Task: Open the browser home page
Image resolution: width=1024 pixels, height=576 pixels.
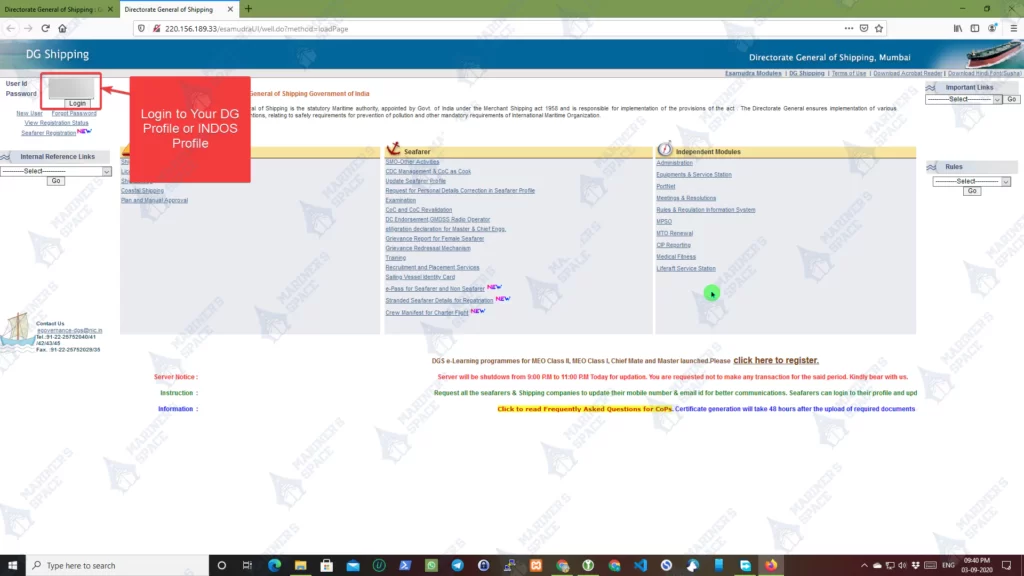Action: 63,29
